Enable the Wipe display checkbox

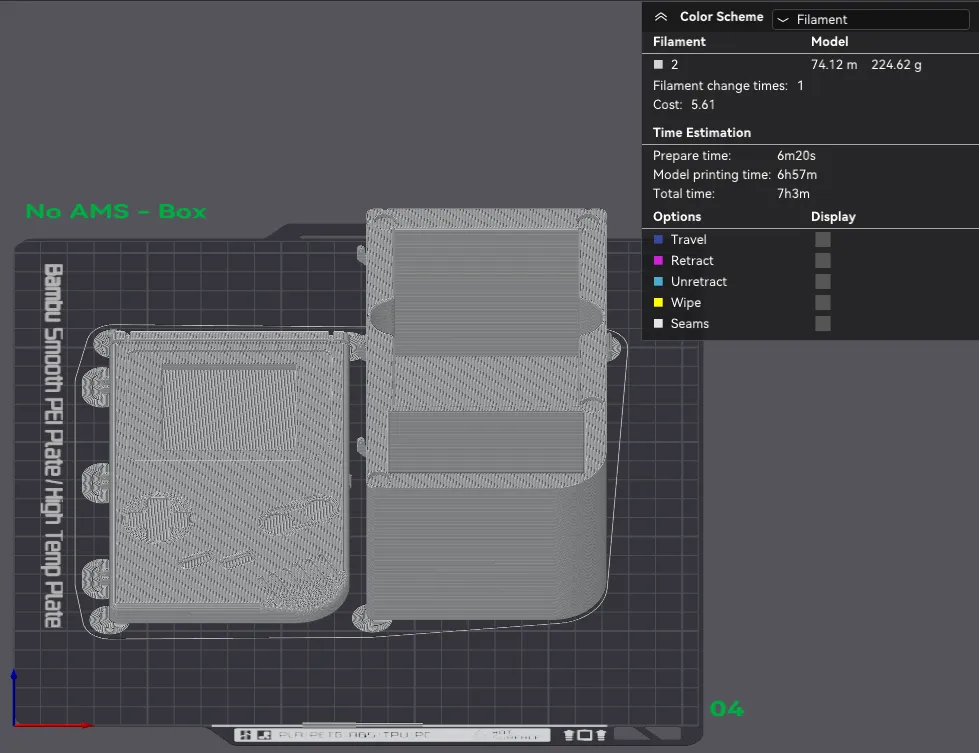823,303
